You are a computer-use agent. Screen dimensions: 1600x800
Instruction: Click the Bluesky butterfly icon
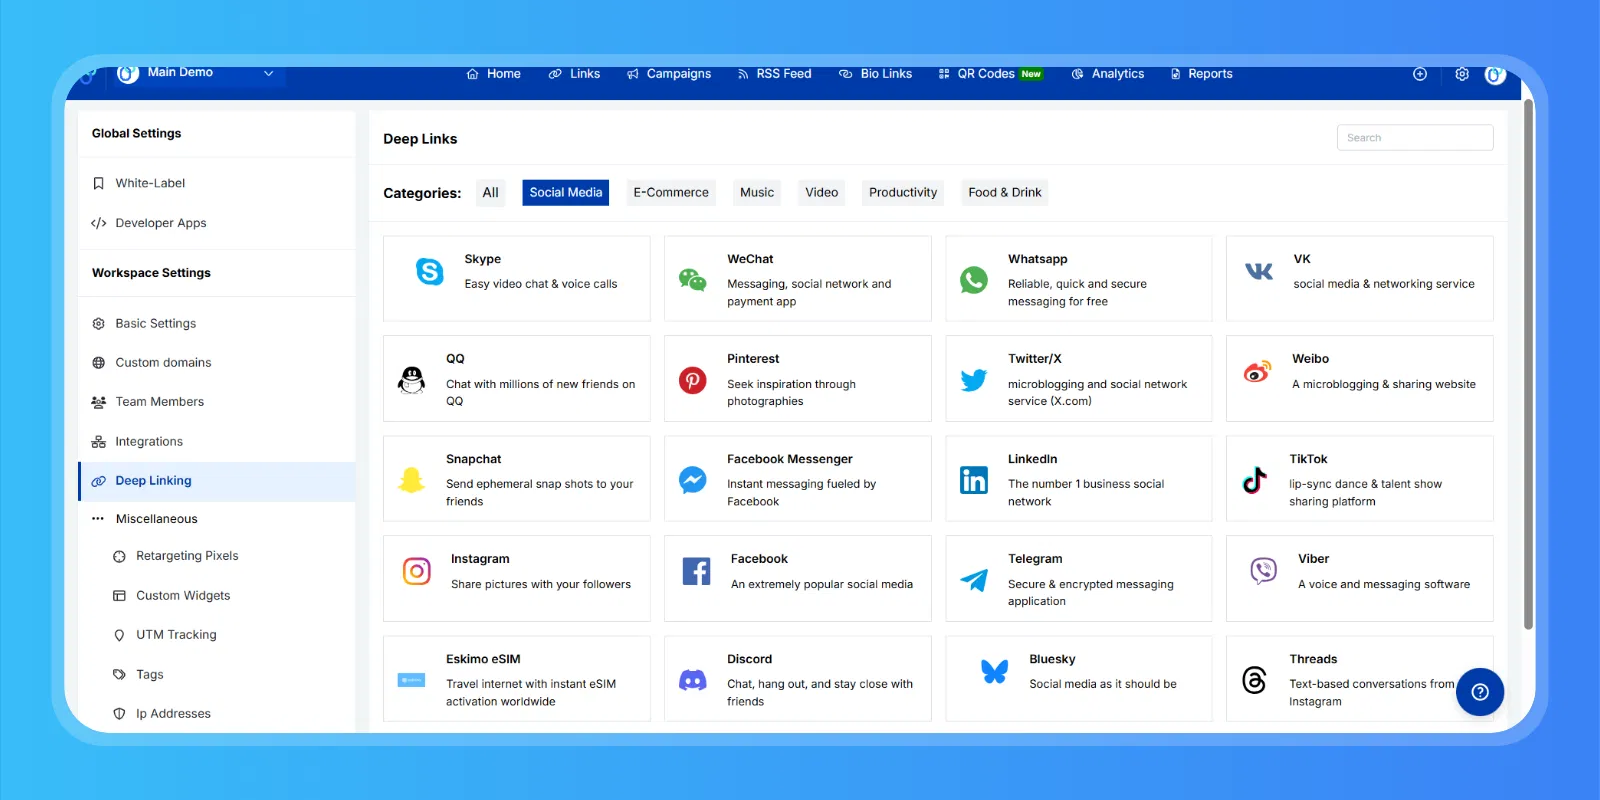point(994,672)
